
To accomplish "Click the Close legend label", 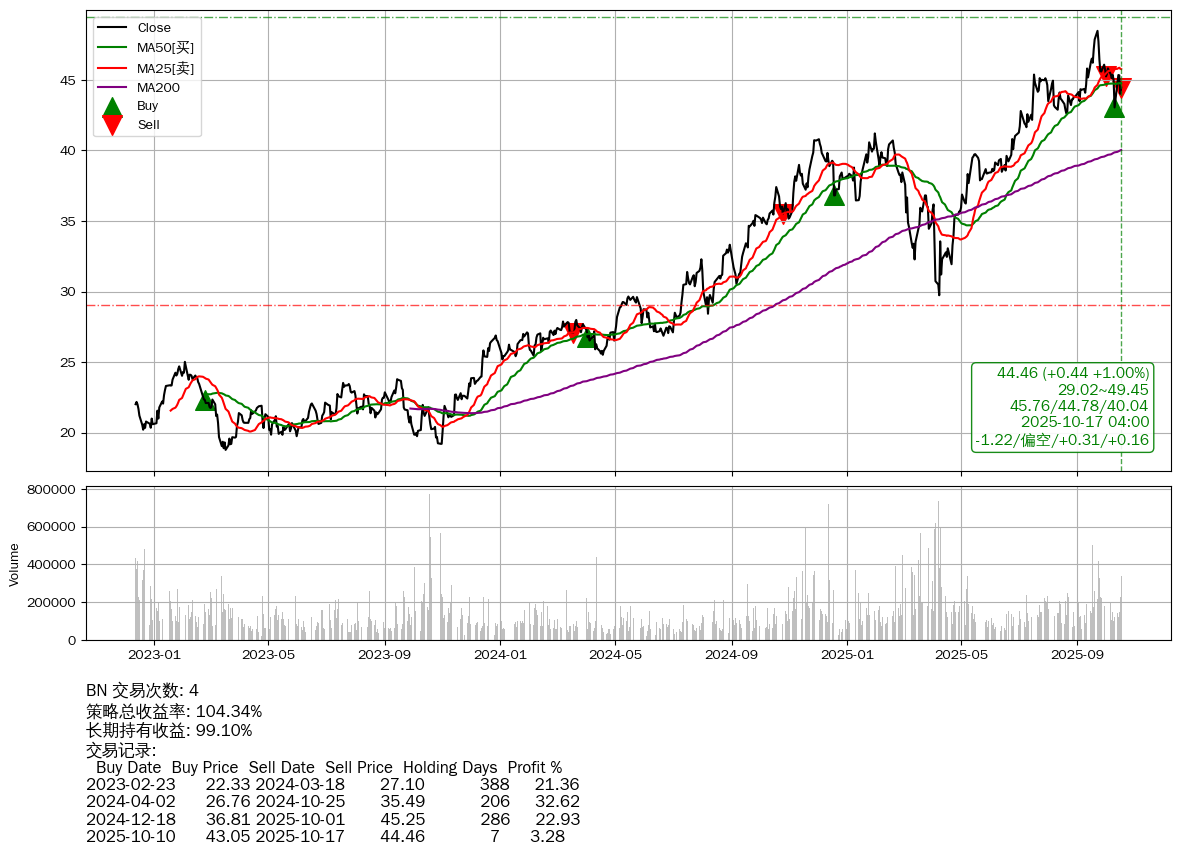I will coord(154,27).
